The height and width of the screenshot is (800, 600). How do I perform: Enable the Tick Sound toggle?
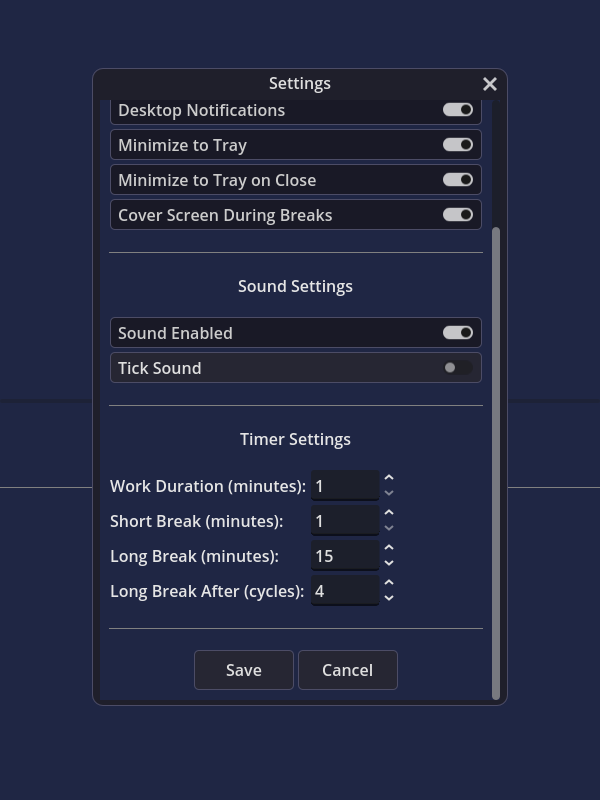click(x=458, y=368)
